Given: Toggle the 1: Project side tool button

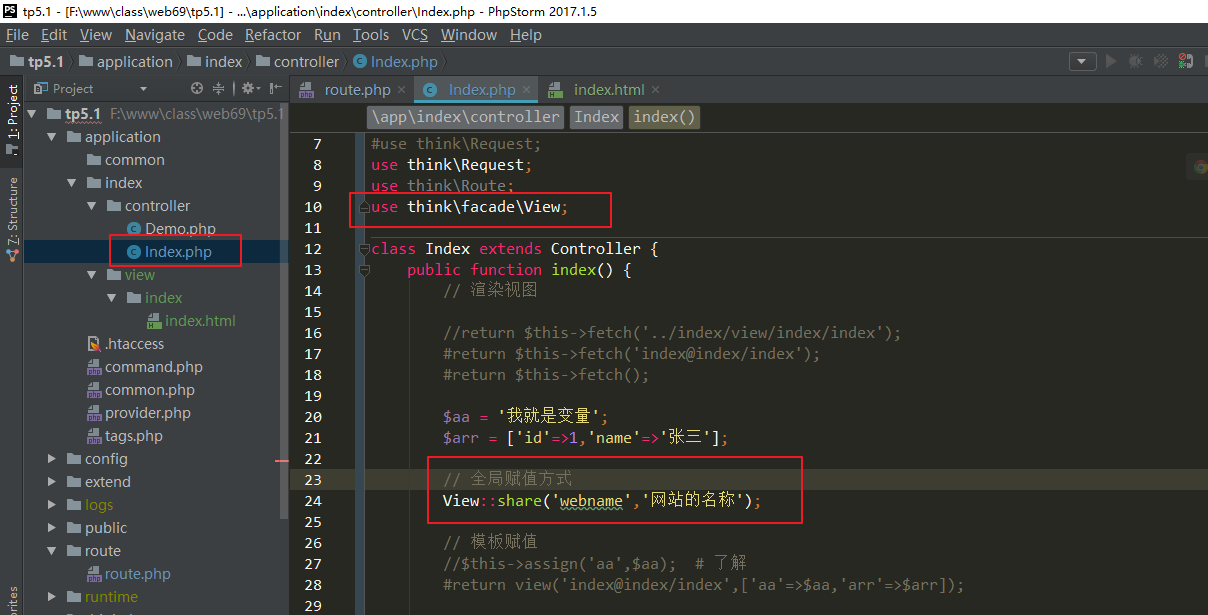Looking at the screenshot, I should tap(13, 119).
